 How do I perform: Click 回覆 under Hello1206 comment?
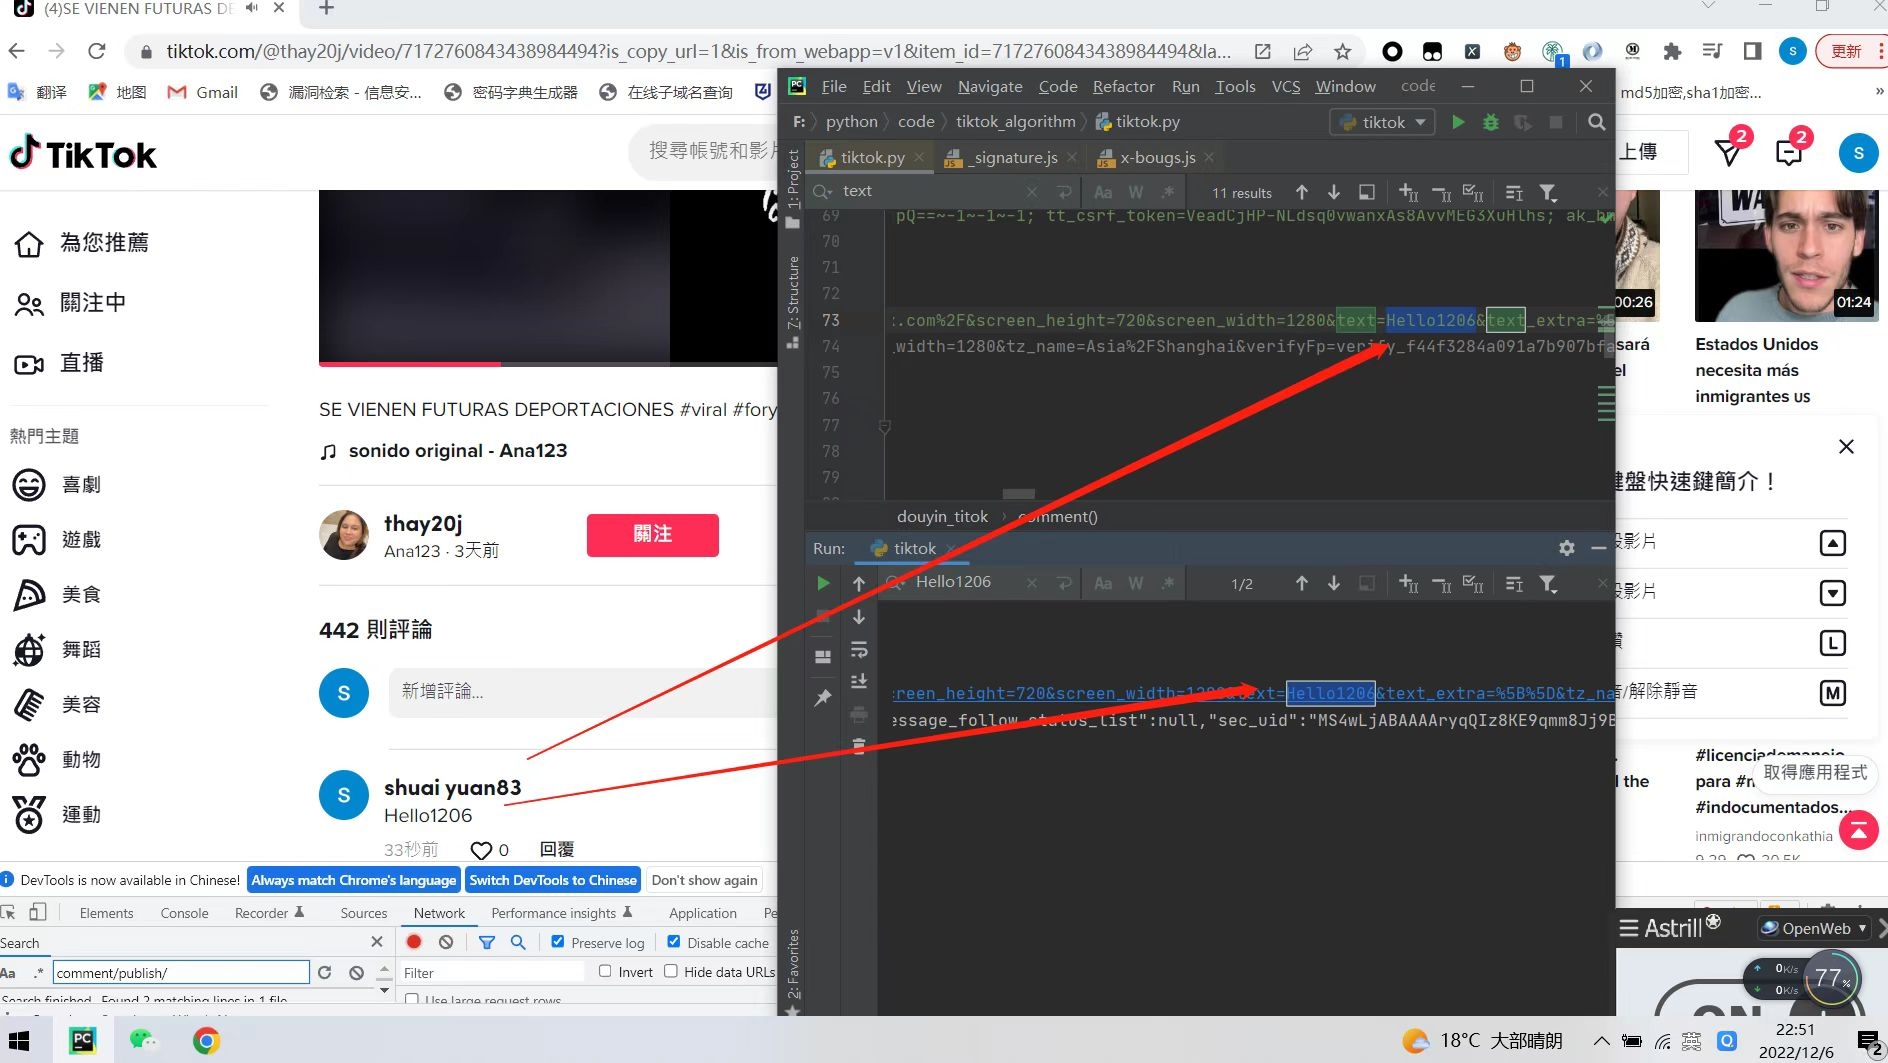coord(557,849)
